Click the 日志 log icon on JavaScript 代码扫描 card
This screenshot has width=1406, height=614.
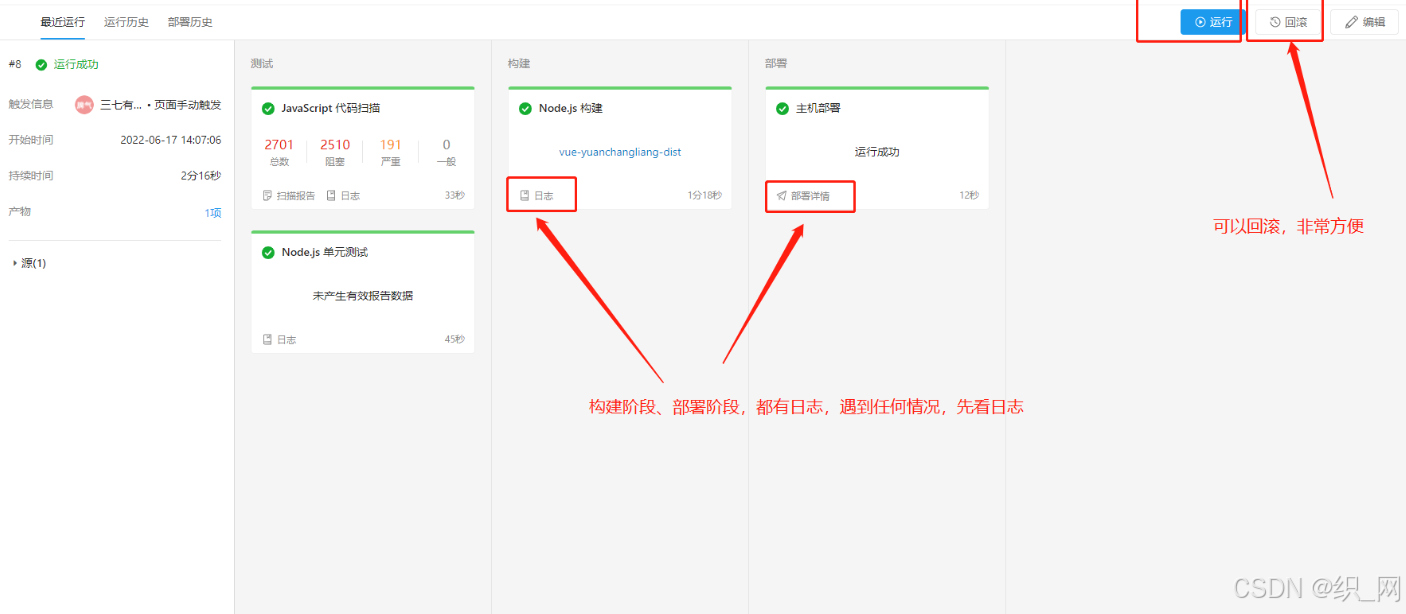(x=331, y=195)
